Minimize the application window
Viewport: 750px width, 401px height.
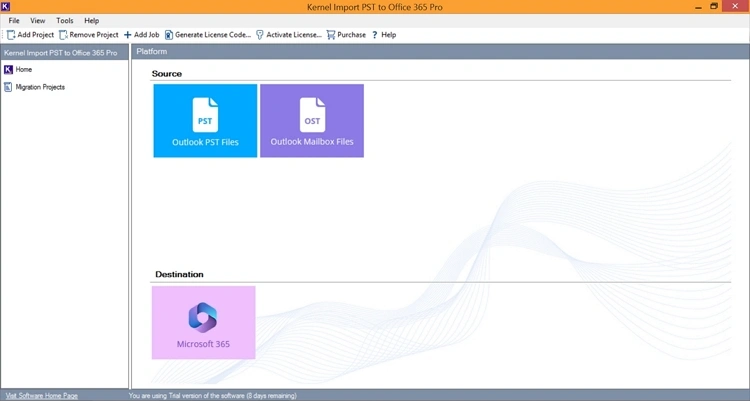pos(699,7)
